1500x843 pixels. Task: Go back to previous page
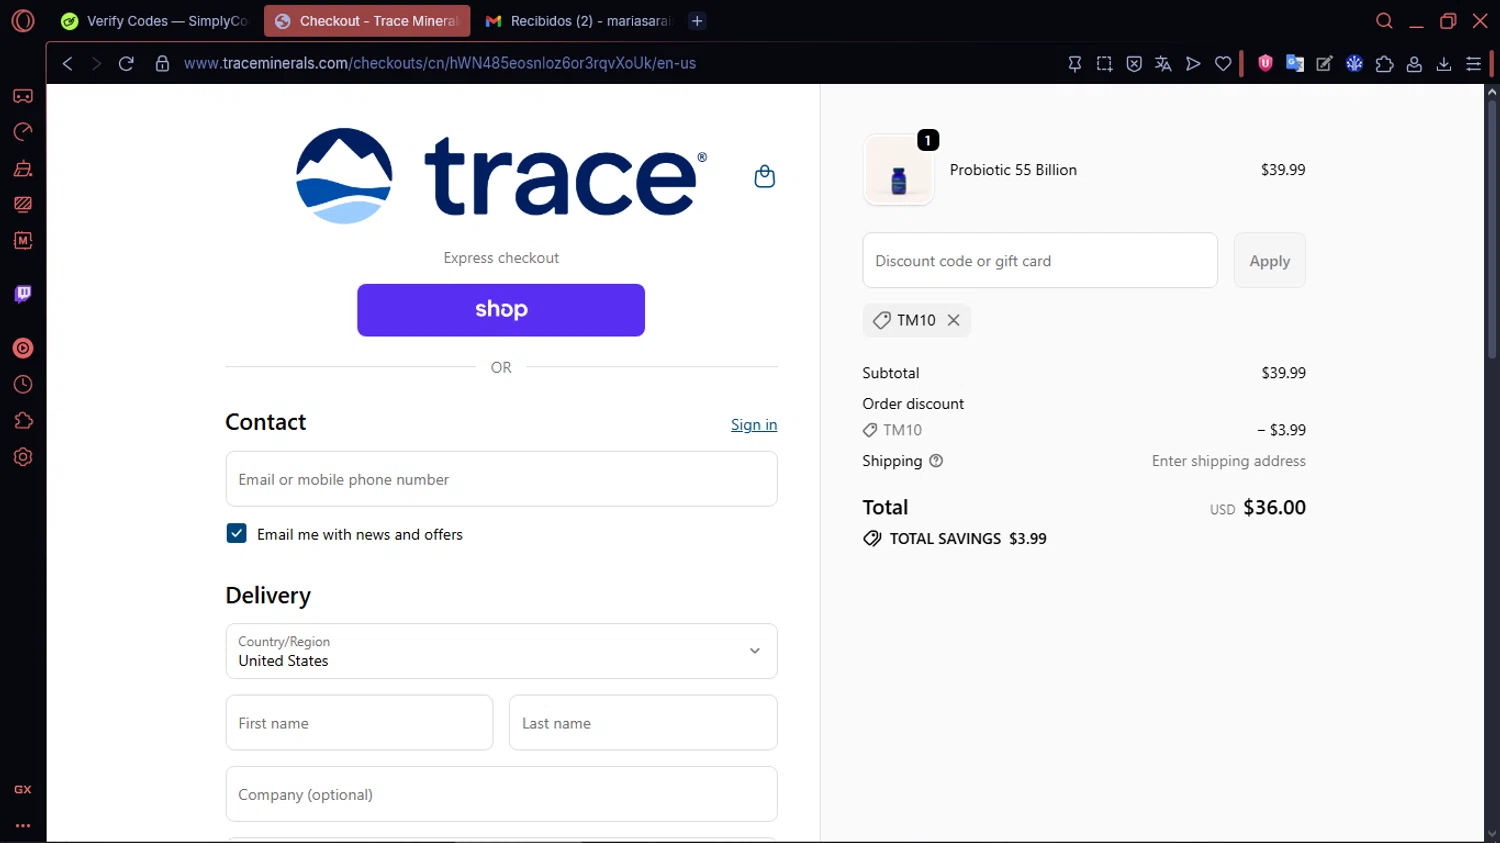(x=67, y=63)
